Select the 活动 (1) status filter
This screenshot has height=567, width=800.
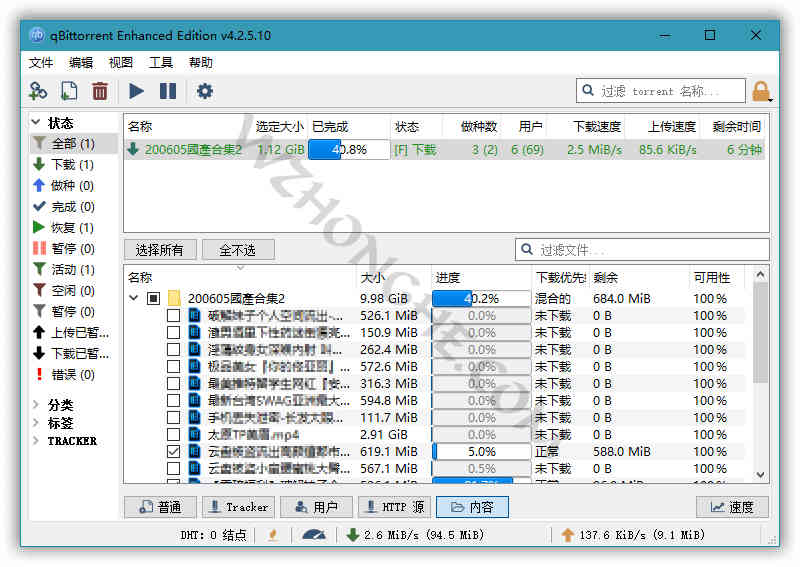coord(63,269)
